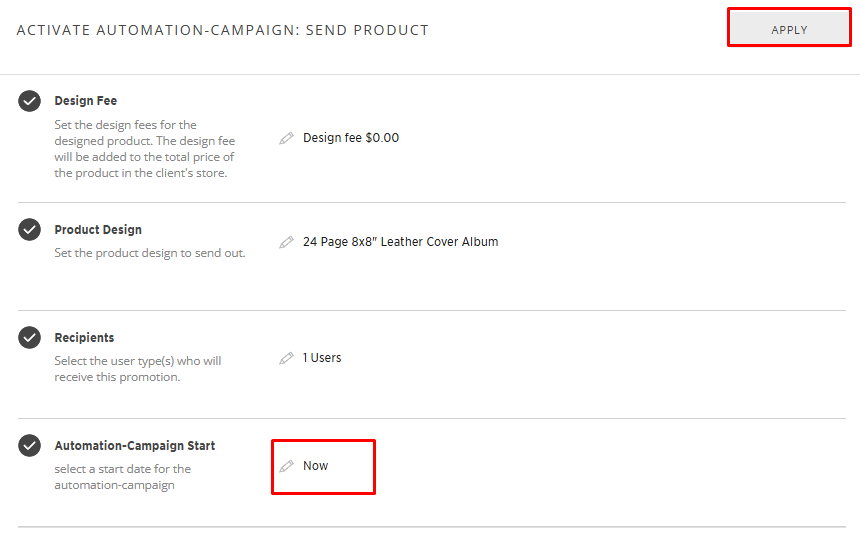Screen dimensions: 860x538
Task: Click the Apply button
Action: tap(789, 29)
